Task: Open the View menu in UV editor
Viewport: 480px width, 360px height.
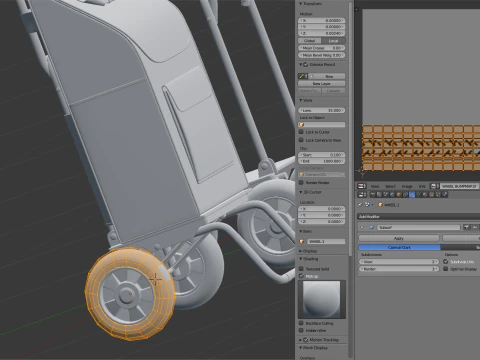Action: [375, 186]
